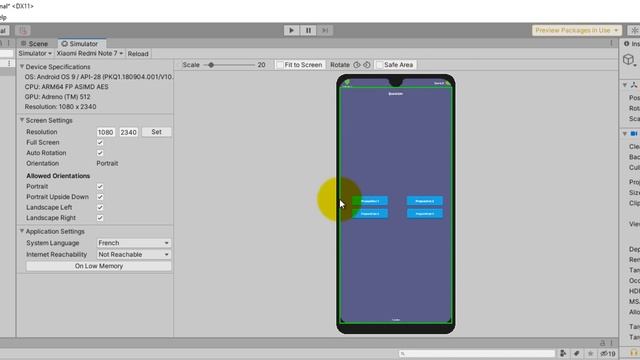Click top-left blue button in simulated phone
This screenshot has width=640, height=360.
[369, 201]
